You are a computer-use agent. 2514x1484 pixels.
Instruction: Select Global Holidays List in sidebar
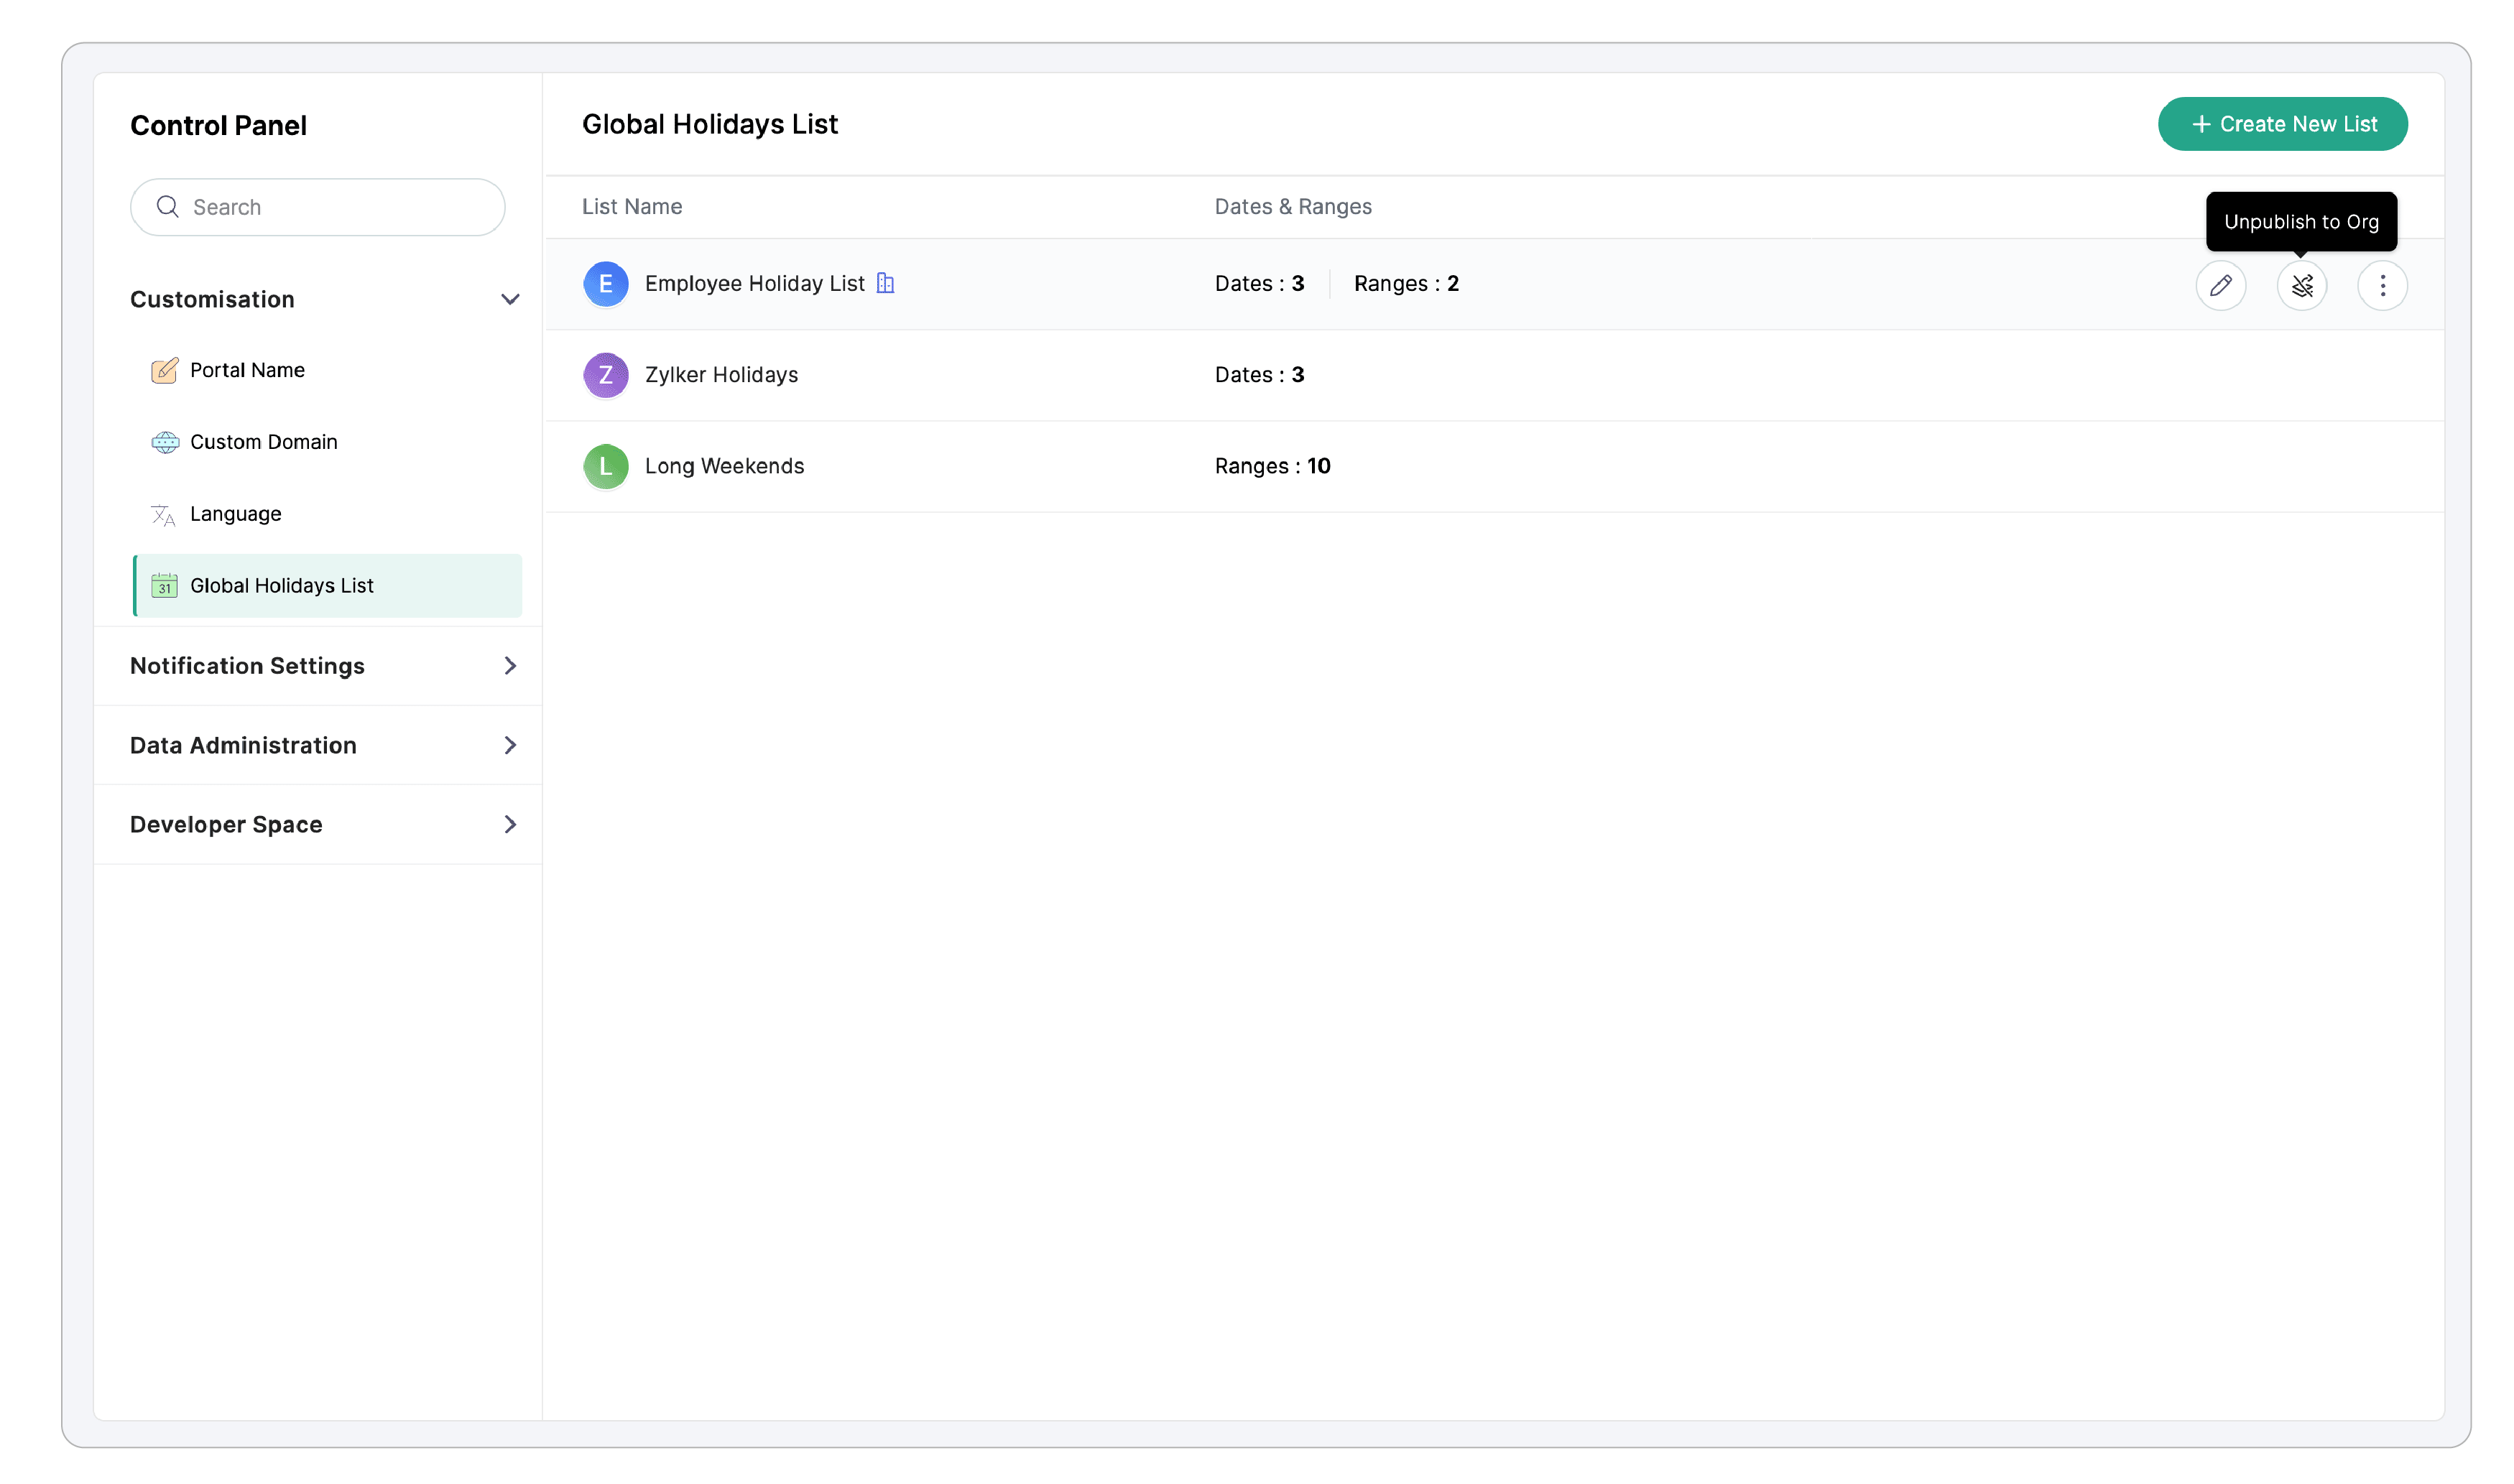[282, 586]
